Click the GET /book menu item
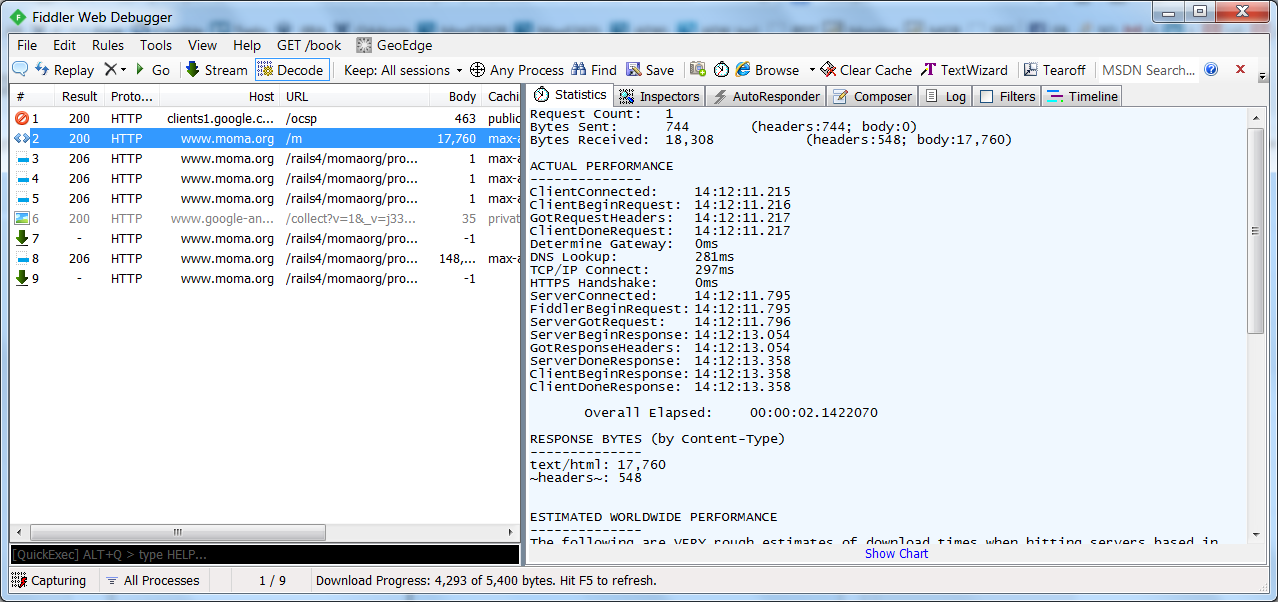Viewport: 1278px width, 602px height. 309,45
